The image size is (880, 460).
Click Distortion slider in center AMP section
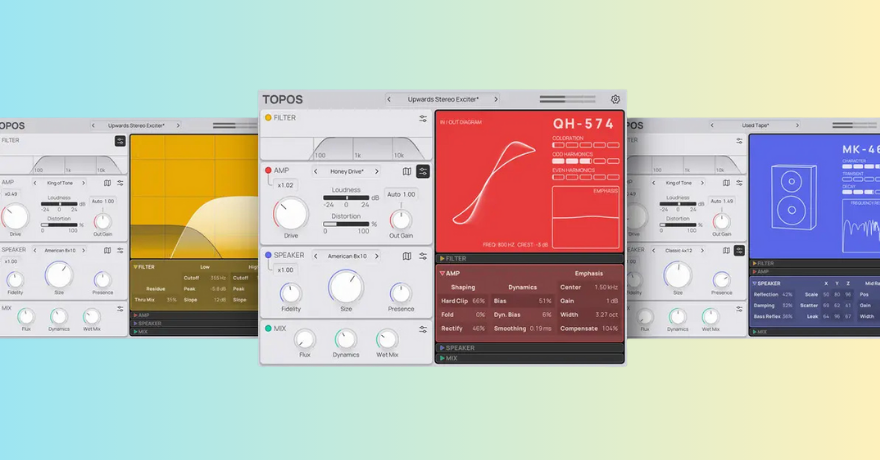(346, 224)
